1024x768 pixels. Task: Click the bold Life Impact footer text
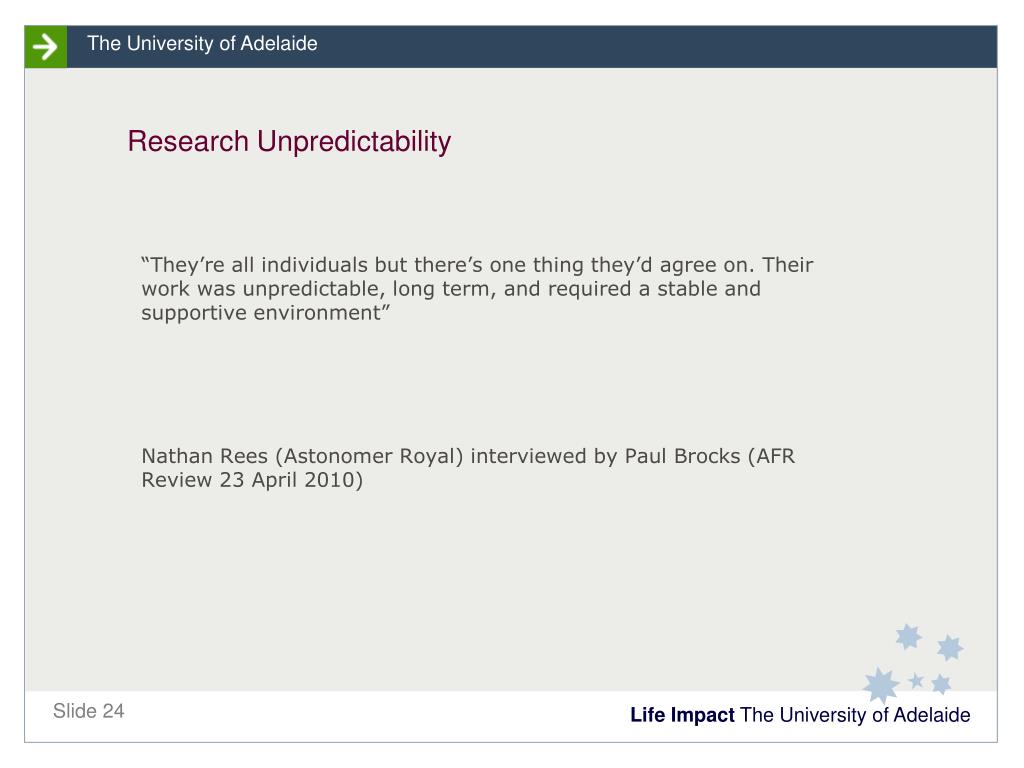coord(682,715)
